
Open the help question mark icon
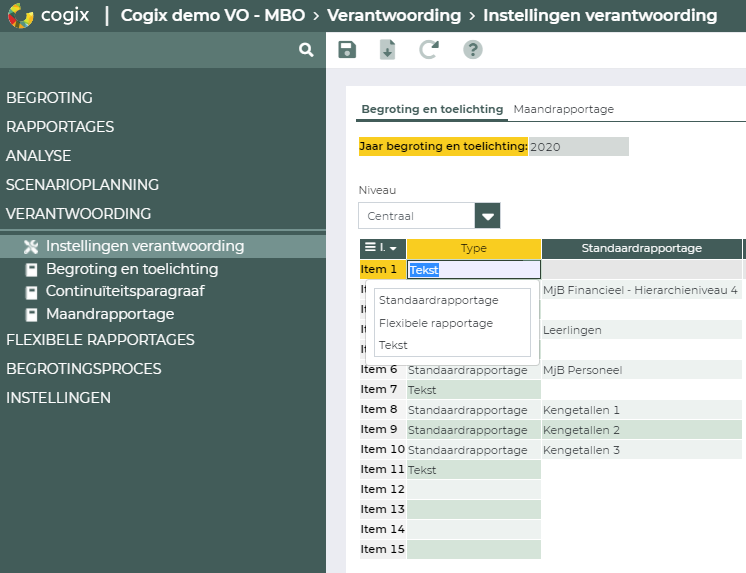tap(472, 49)
